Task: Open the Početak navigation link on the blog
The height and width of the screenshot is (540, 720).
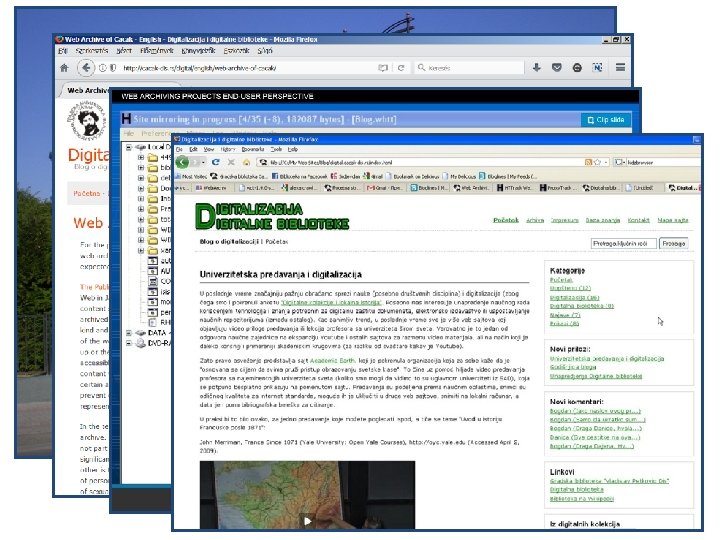Action: pos(506,220)
